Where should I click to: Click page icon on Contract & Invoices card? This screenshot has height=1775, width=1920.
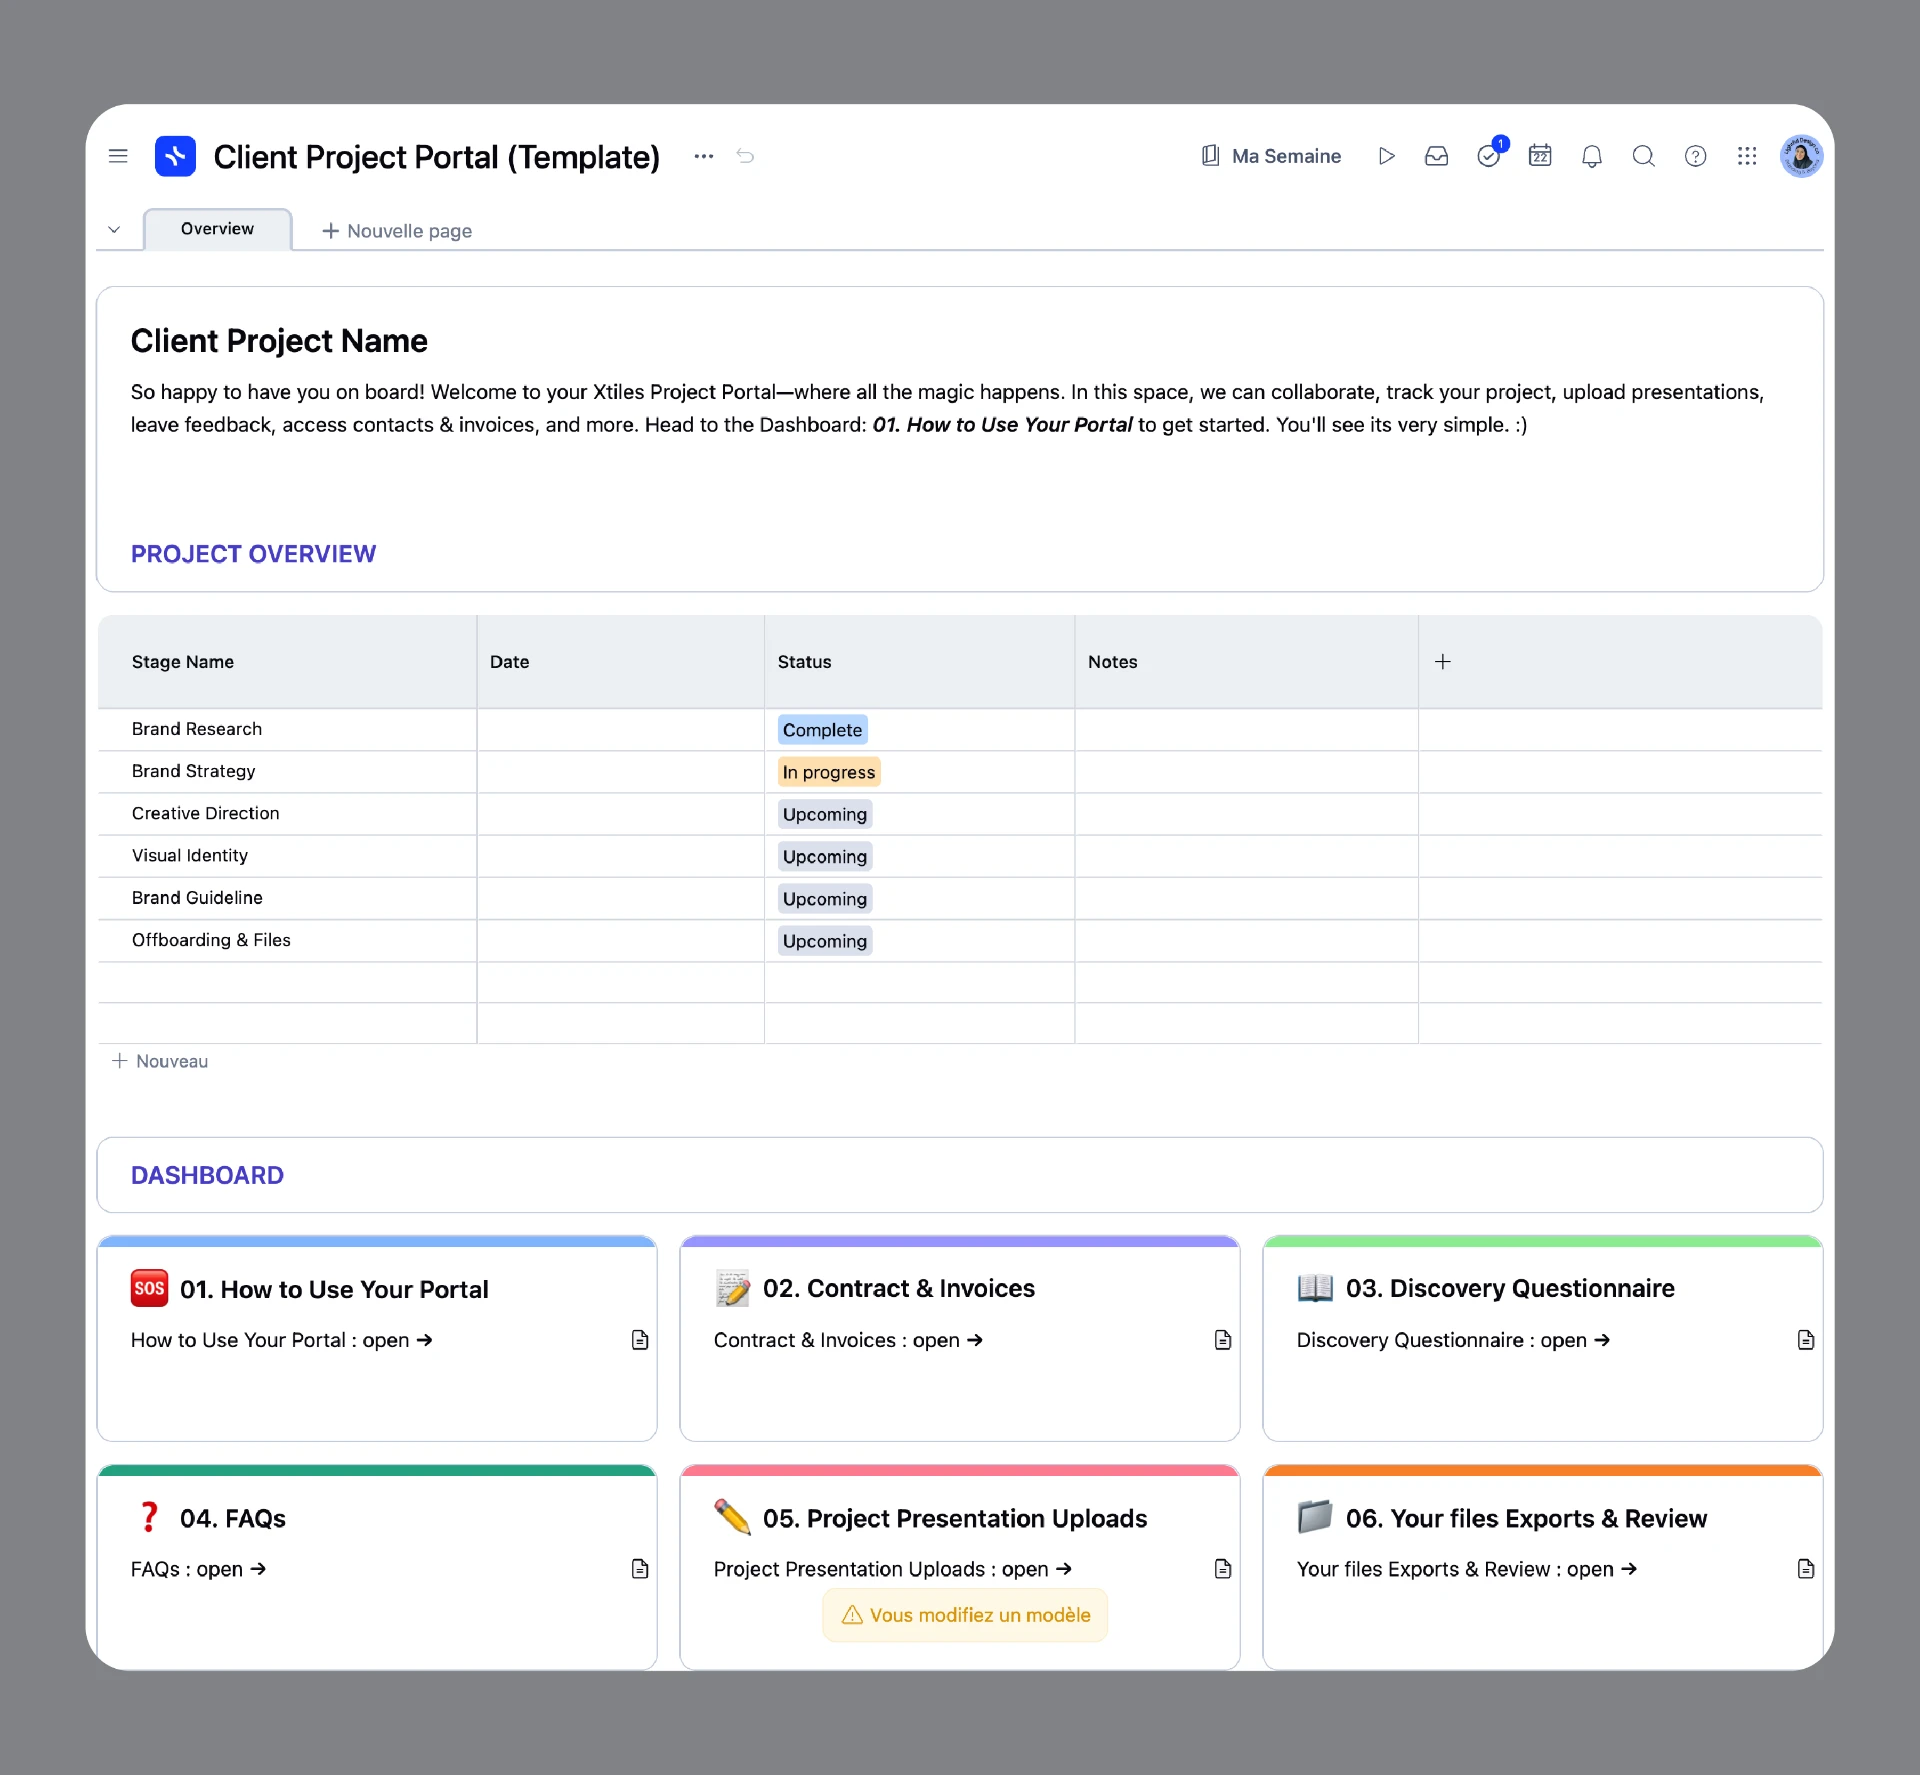pyautogui.click(x=1222, y=1340)
